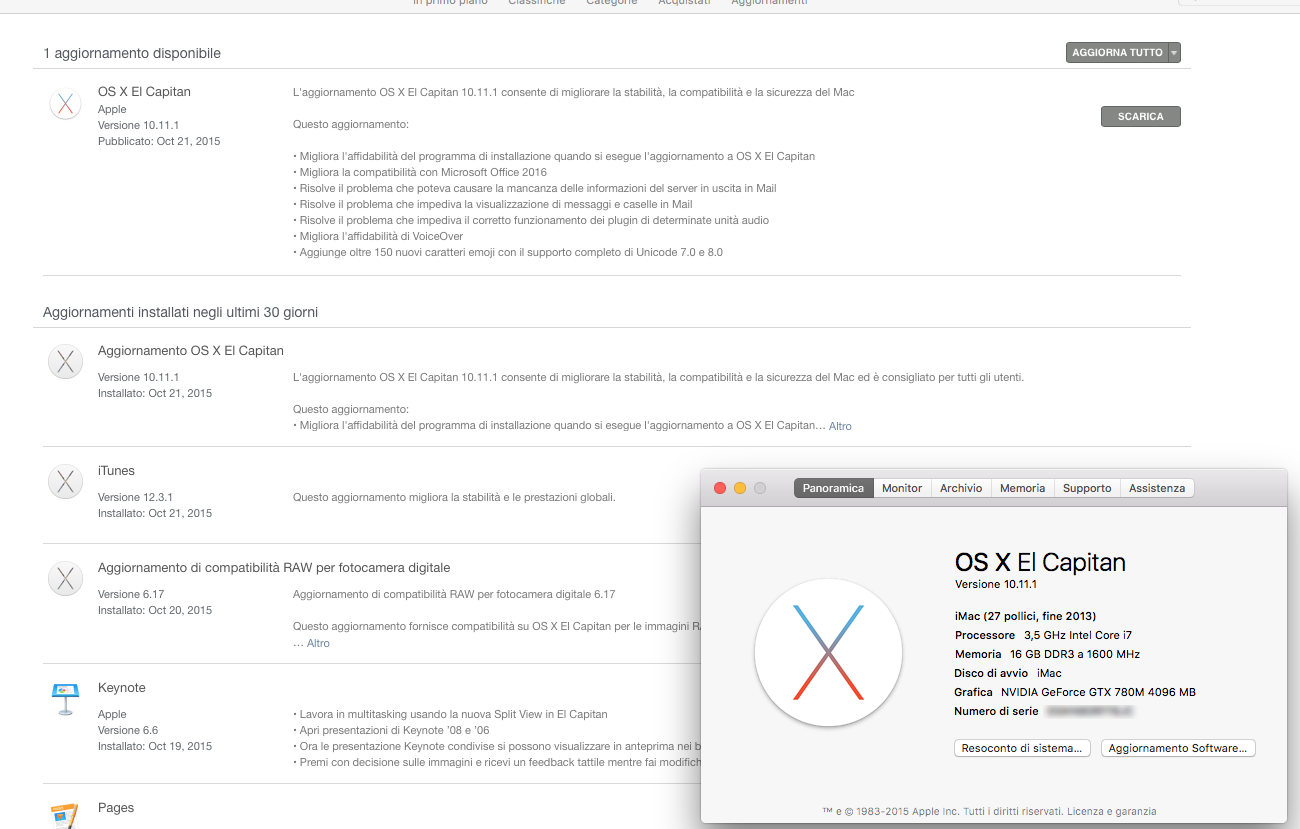Open the Pages app icon

[65, 815]
